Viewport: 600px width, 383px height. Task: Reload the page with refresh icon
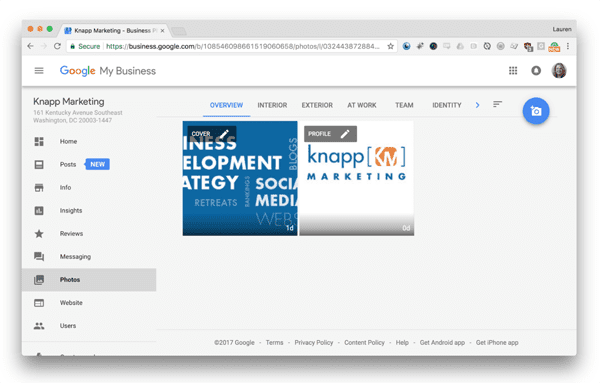pyautogui.click(x=57, y=46)
